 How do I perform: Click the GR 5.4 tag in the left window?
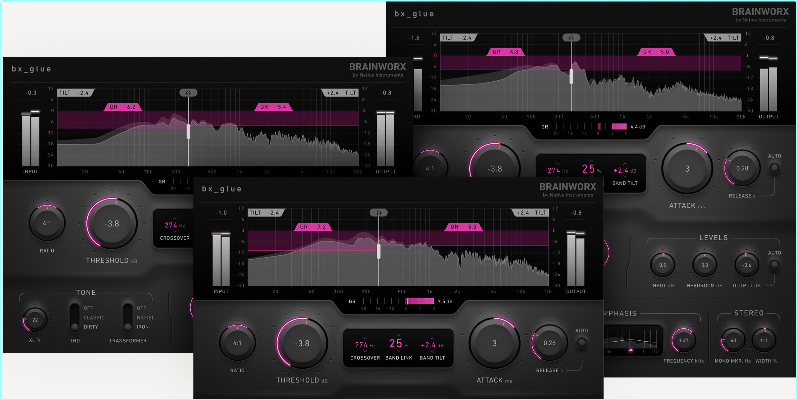point(273,107)
